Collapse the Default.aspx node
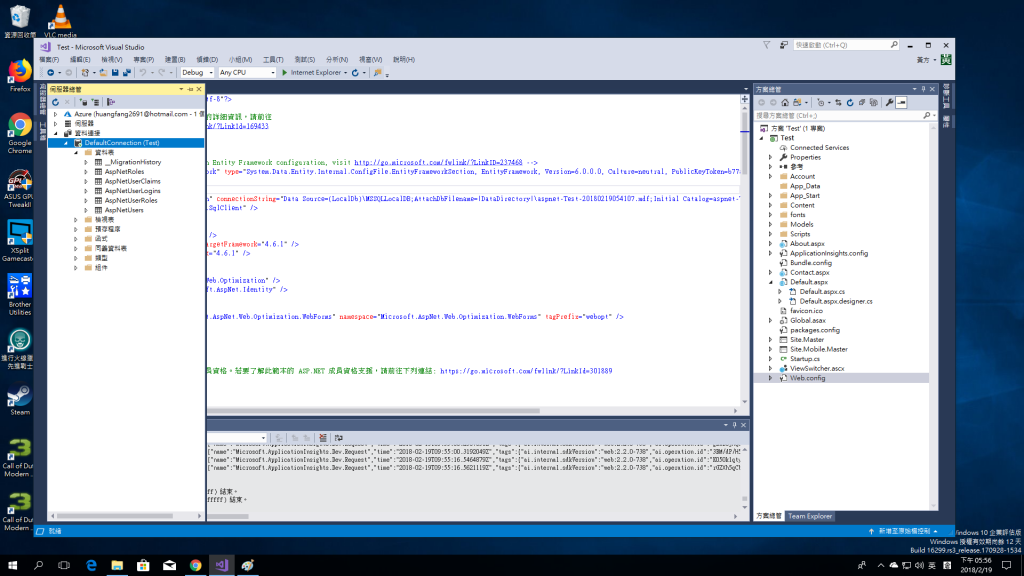1024x576 pixels. [771, 282]
